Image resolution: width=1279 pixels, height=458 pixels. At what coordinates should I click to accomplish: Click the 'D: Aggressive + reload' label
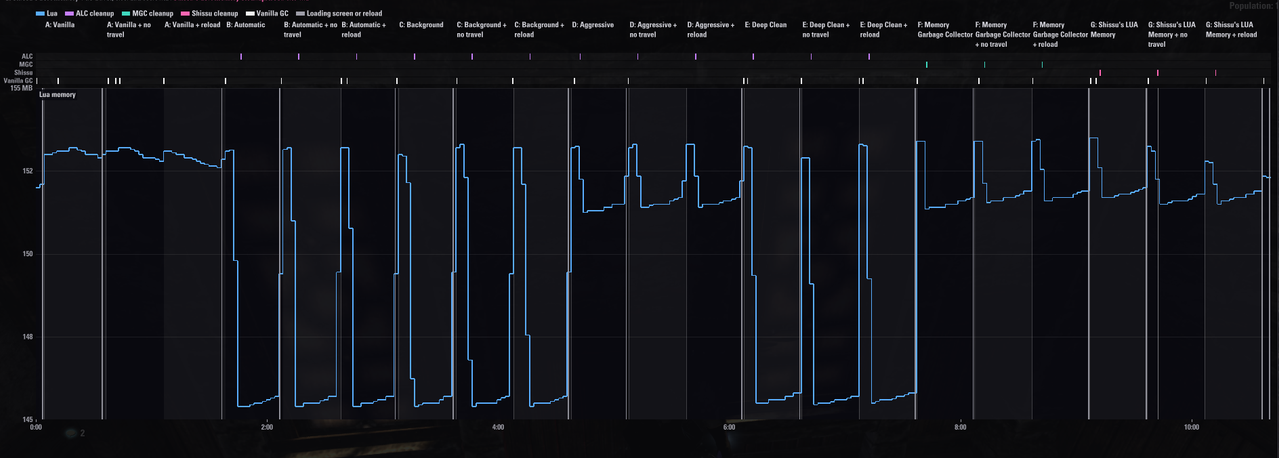[711, 29]
